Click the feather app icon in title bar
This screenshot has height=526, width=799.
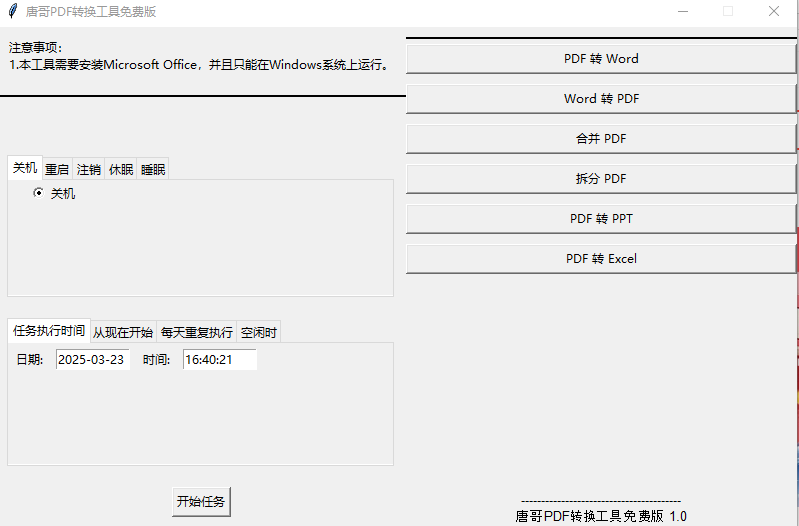click(x=13, y=11)
